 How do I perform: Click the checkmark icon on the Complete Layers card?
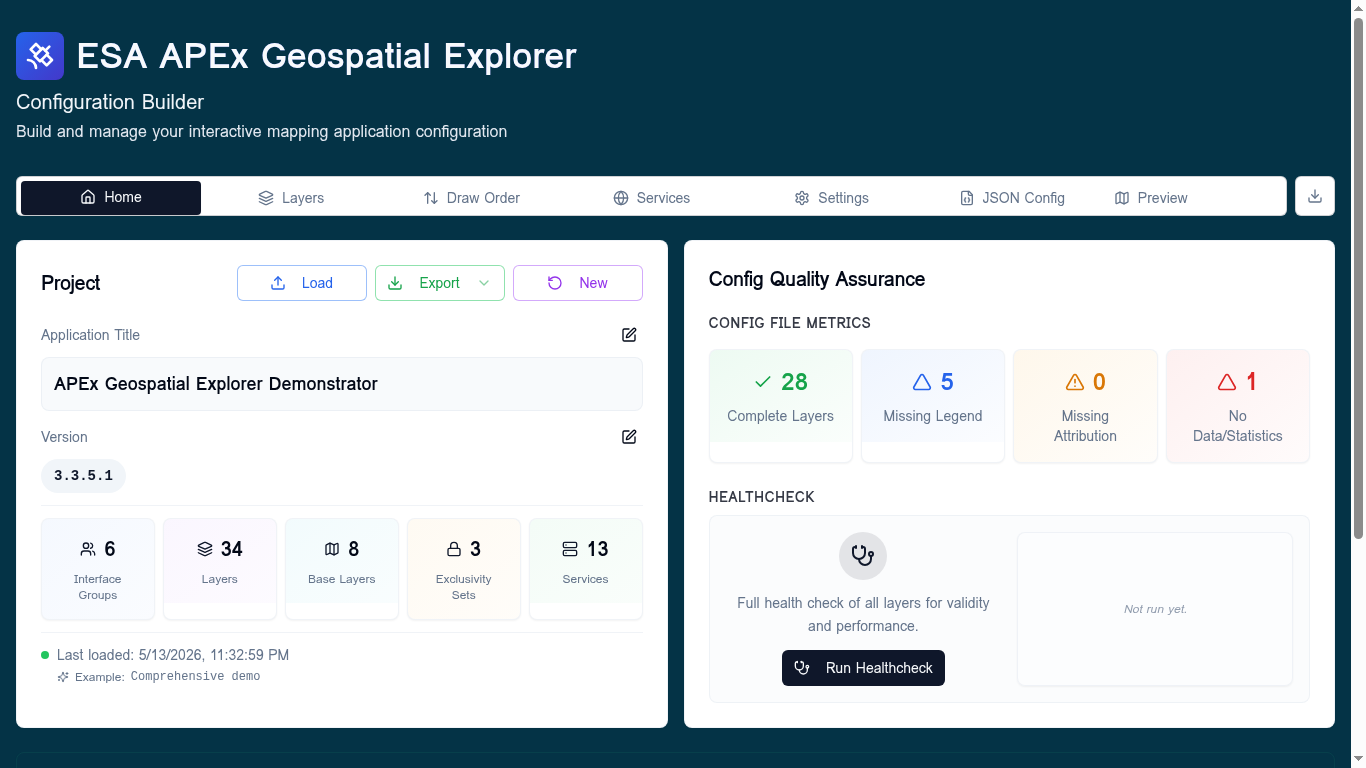763,382
